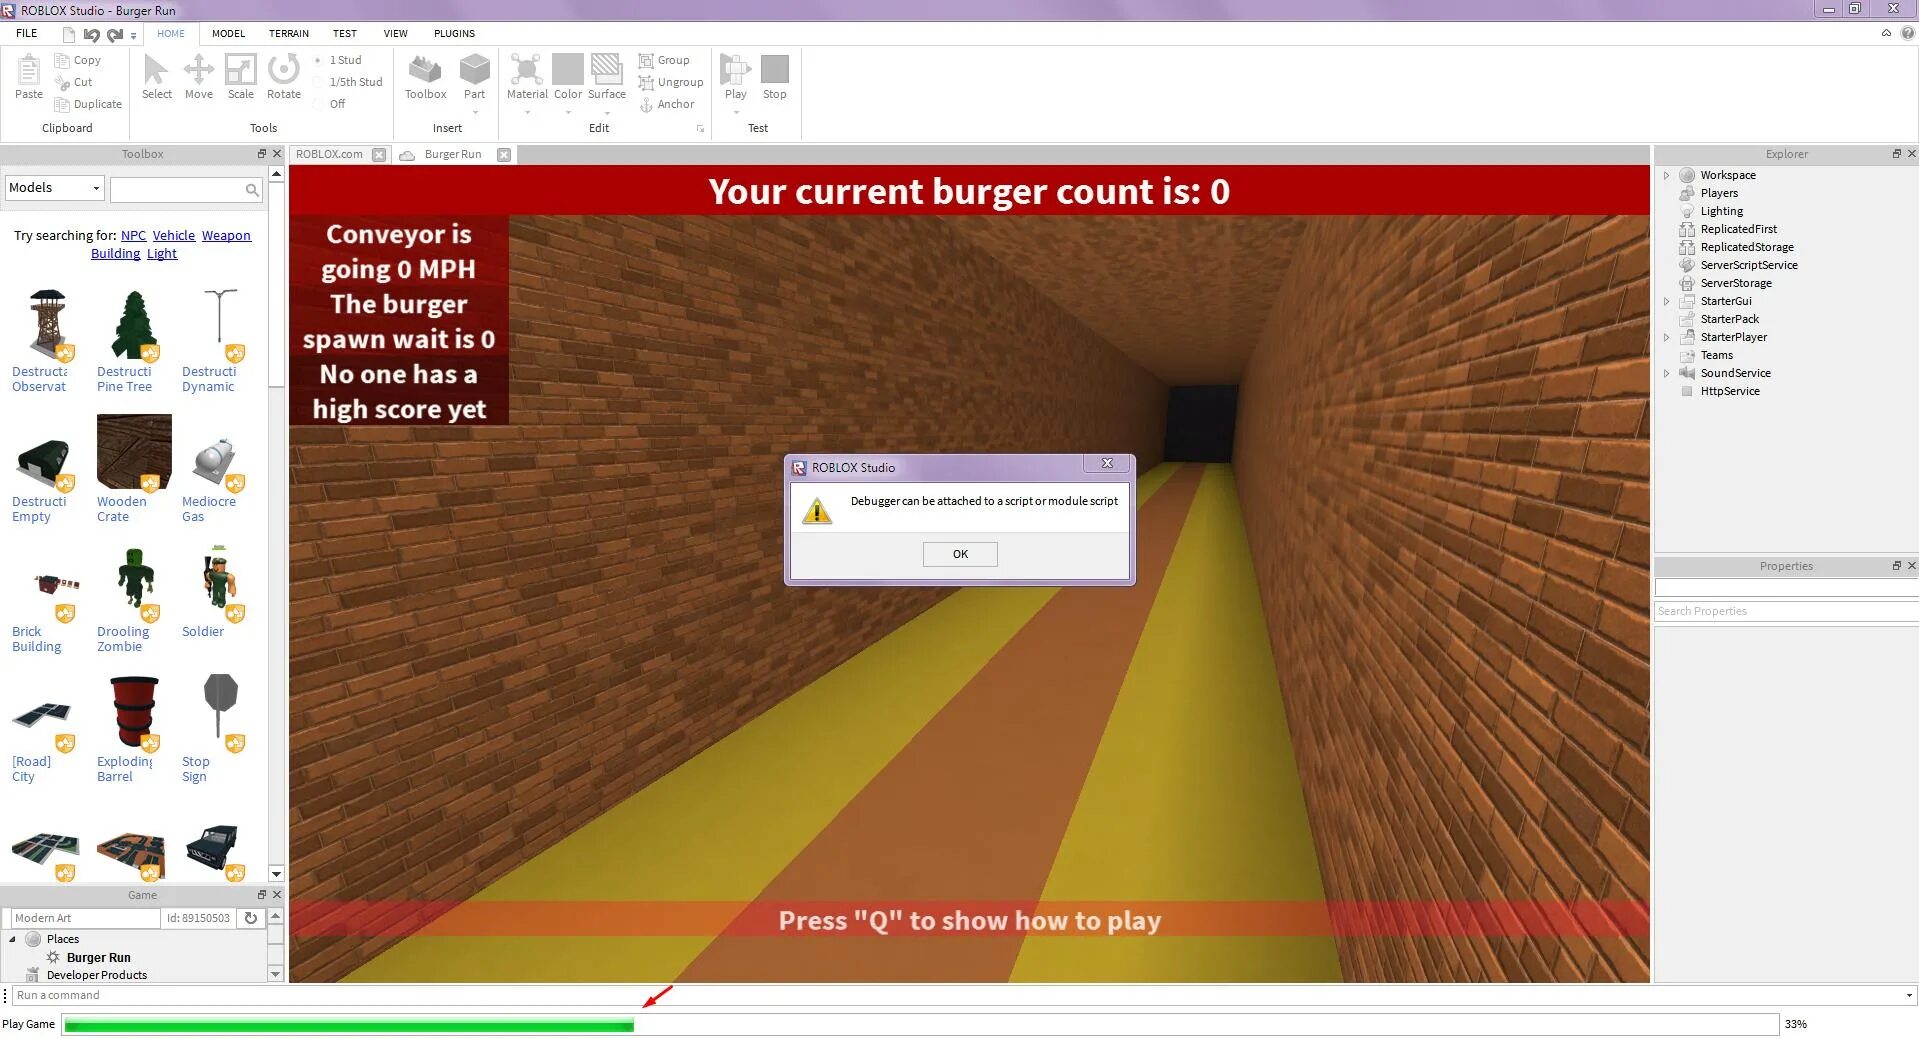Image resolution: width=1919 pixels, height=1039 pixels.
Task: Switch to the PLUGINS ribbon tab
Action: 454,33
